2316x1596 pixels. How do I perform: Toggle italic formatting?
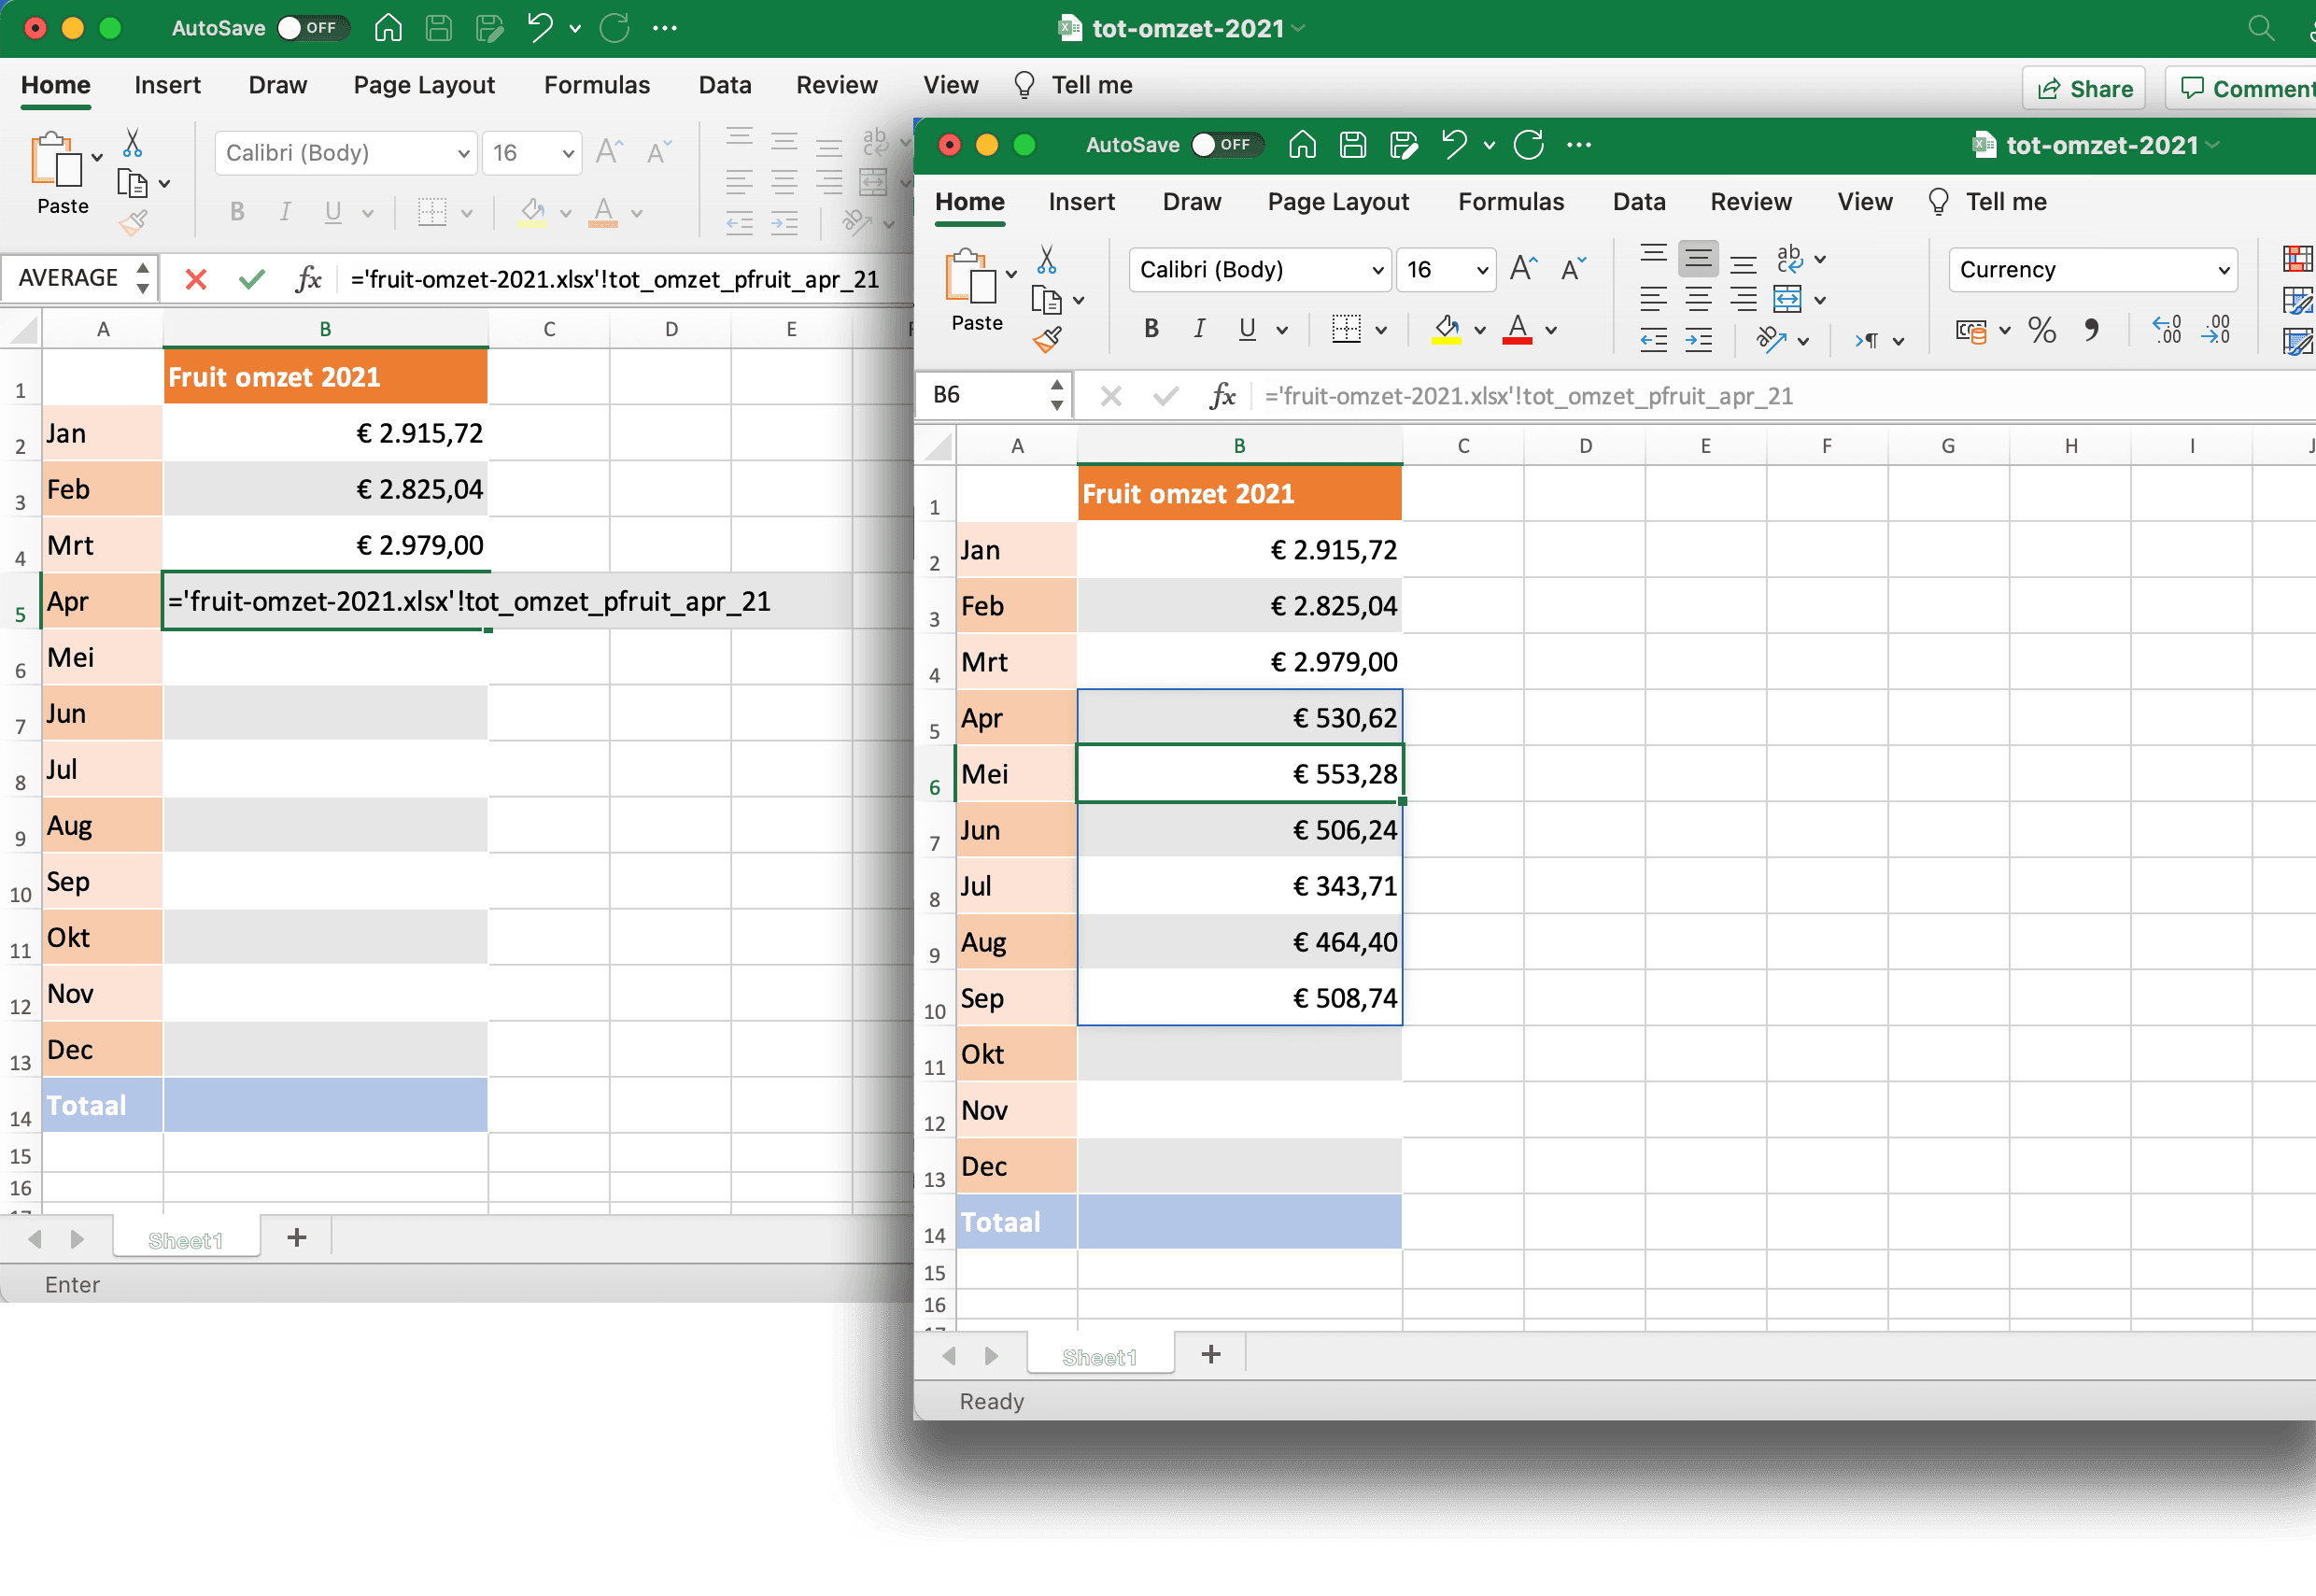tap(1199, 328)
